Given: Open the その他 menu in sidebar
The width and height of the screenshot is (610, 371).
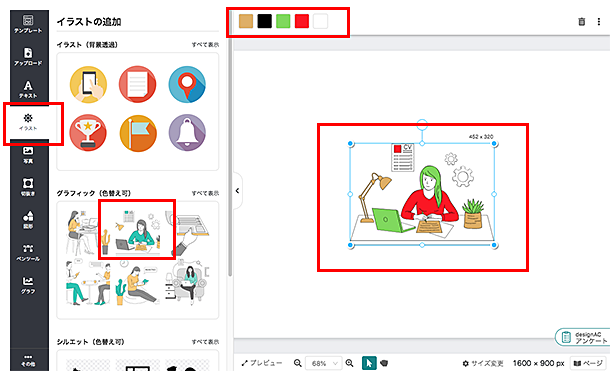Looking at the screenshot, I should click(x=28, y=360).
